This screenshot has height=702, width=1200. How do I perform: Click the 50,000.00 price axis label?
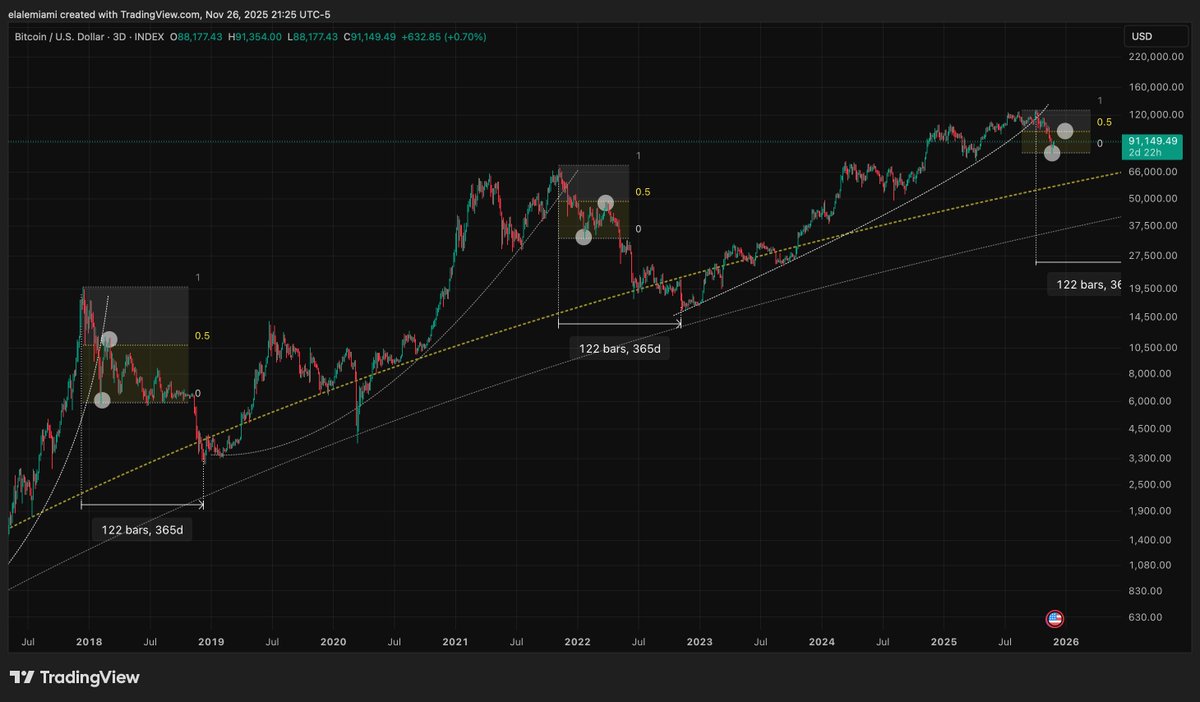pos(1154,198)
